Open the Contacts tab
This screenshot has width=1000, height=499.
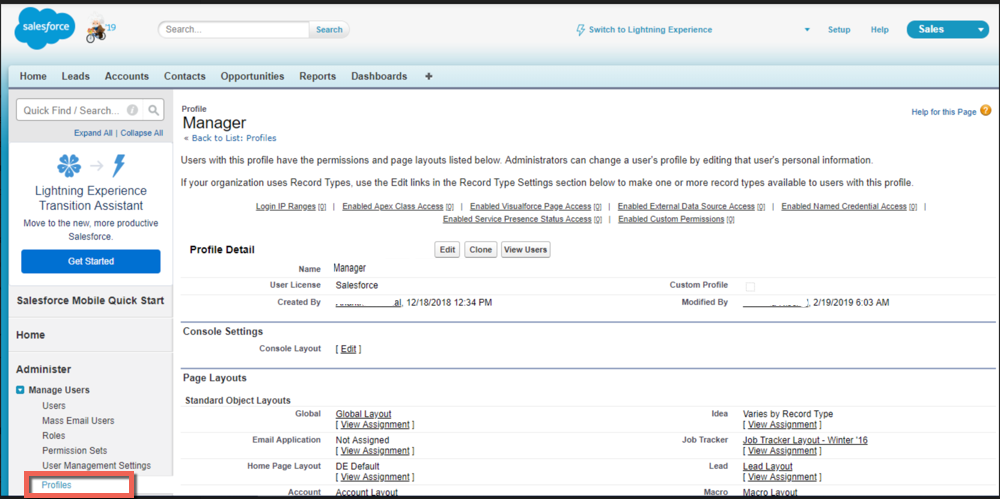coord(185,76)
